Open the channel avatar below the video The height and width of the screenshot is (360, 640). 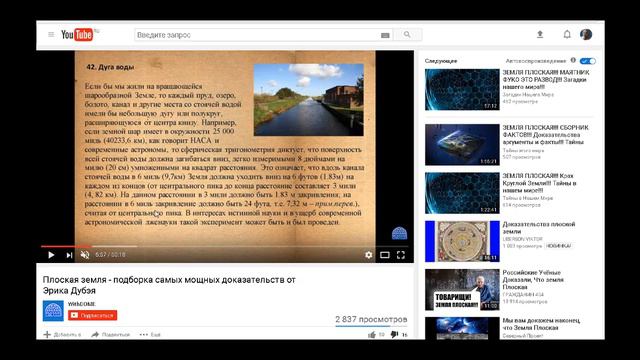click(53, 311)
